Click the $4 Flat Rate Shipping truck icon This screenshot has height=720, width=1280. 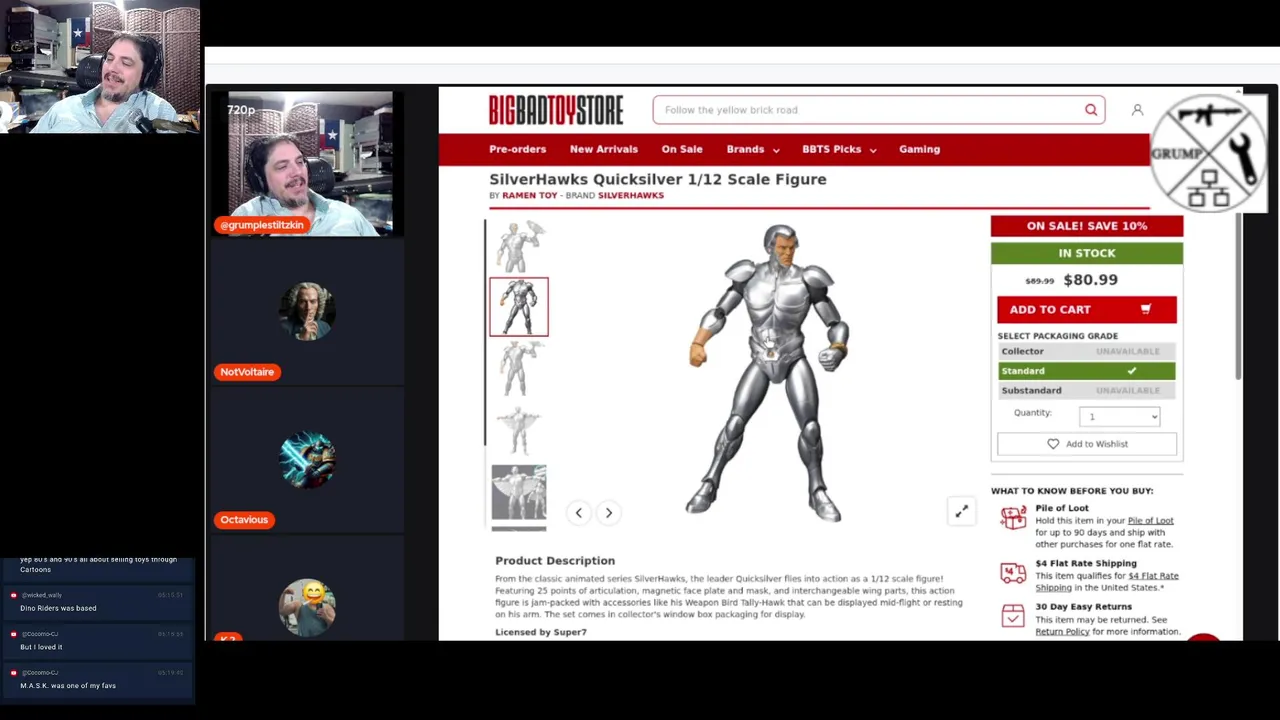[x=1013, y=573]
